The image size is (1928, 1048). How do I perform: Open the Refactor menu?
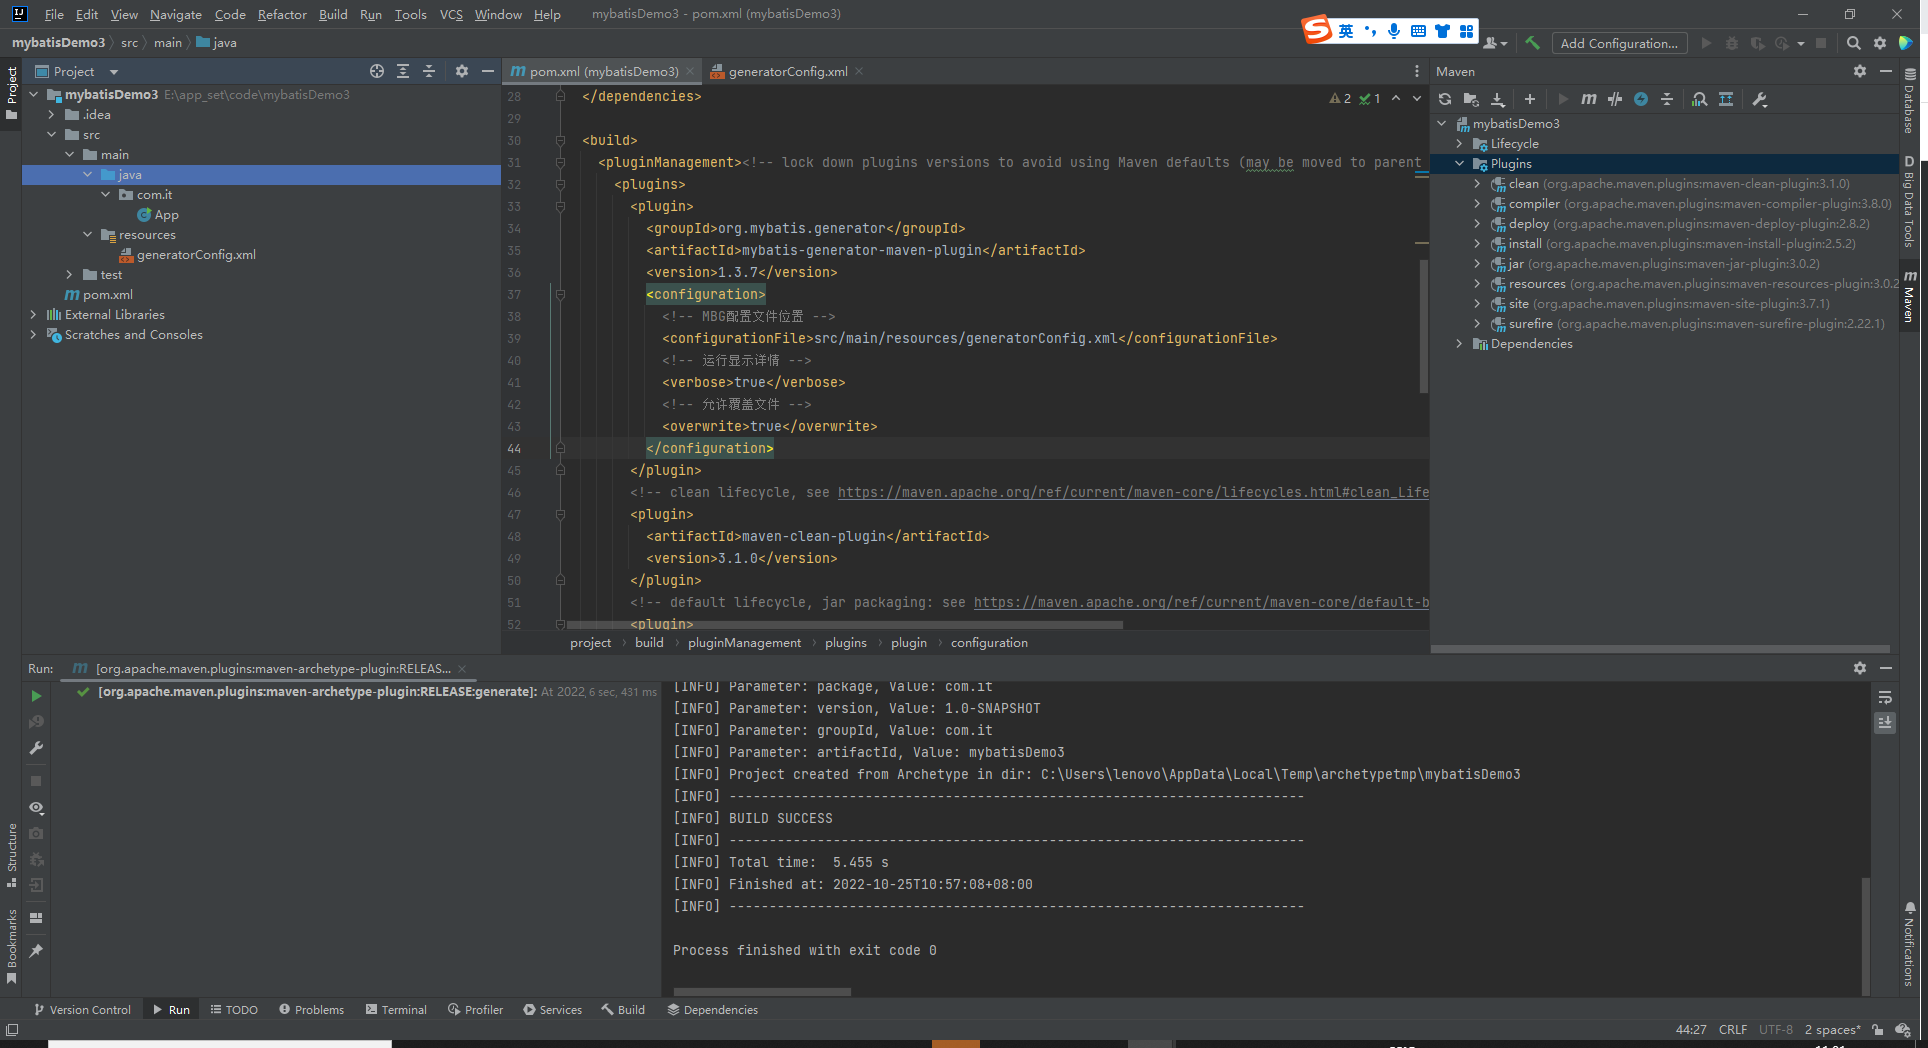tap(282, 14)
